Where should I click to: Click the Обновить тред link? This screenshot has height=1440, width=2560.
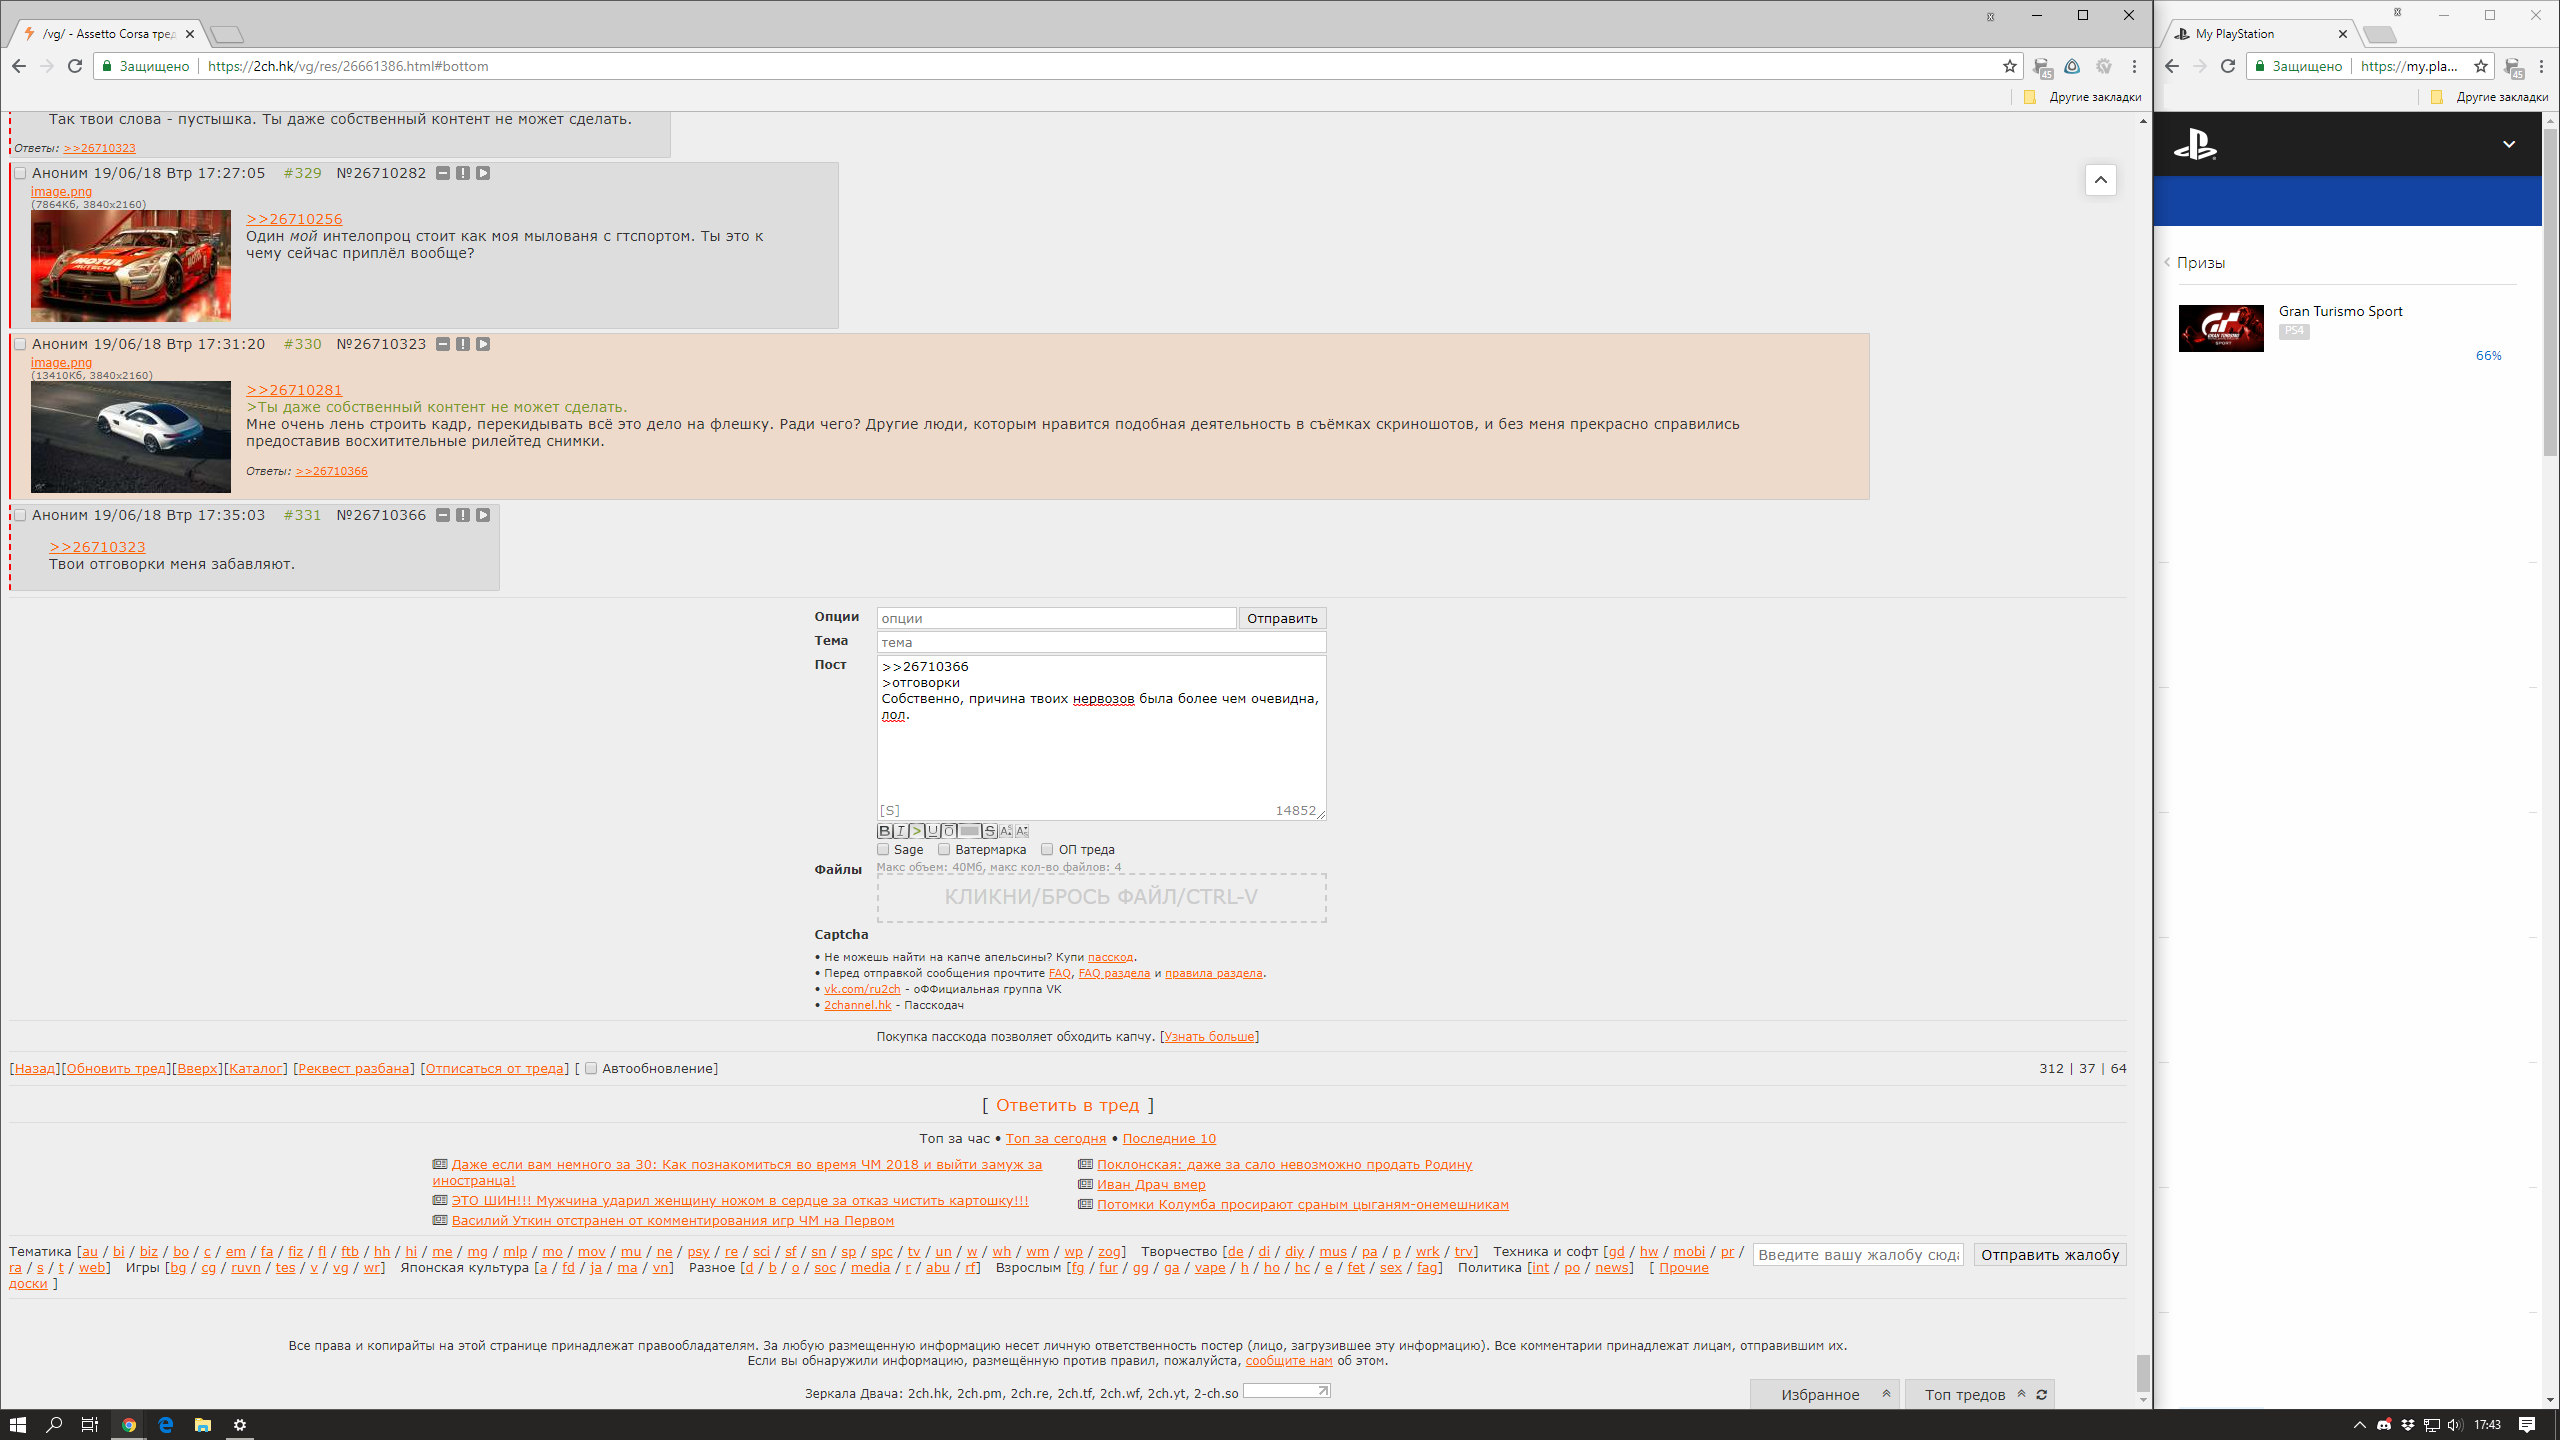pos(116,1068)
